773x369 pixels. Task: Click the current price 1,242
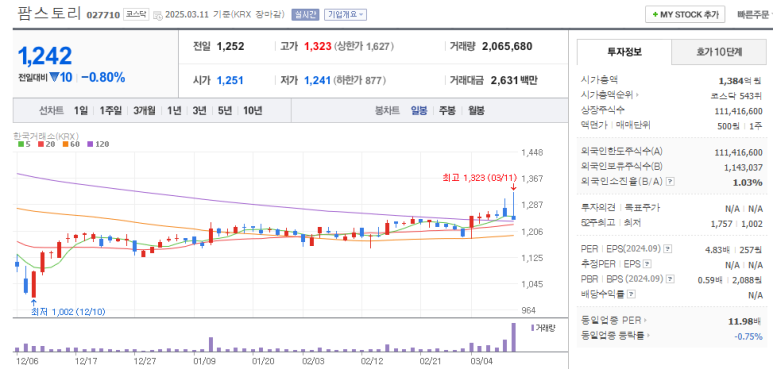point(45,56)
